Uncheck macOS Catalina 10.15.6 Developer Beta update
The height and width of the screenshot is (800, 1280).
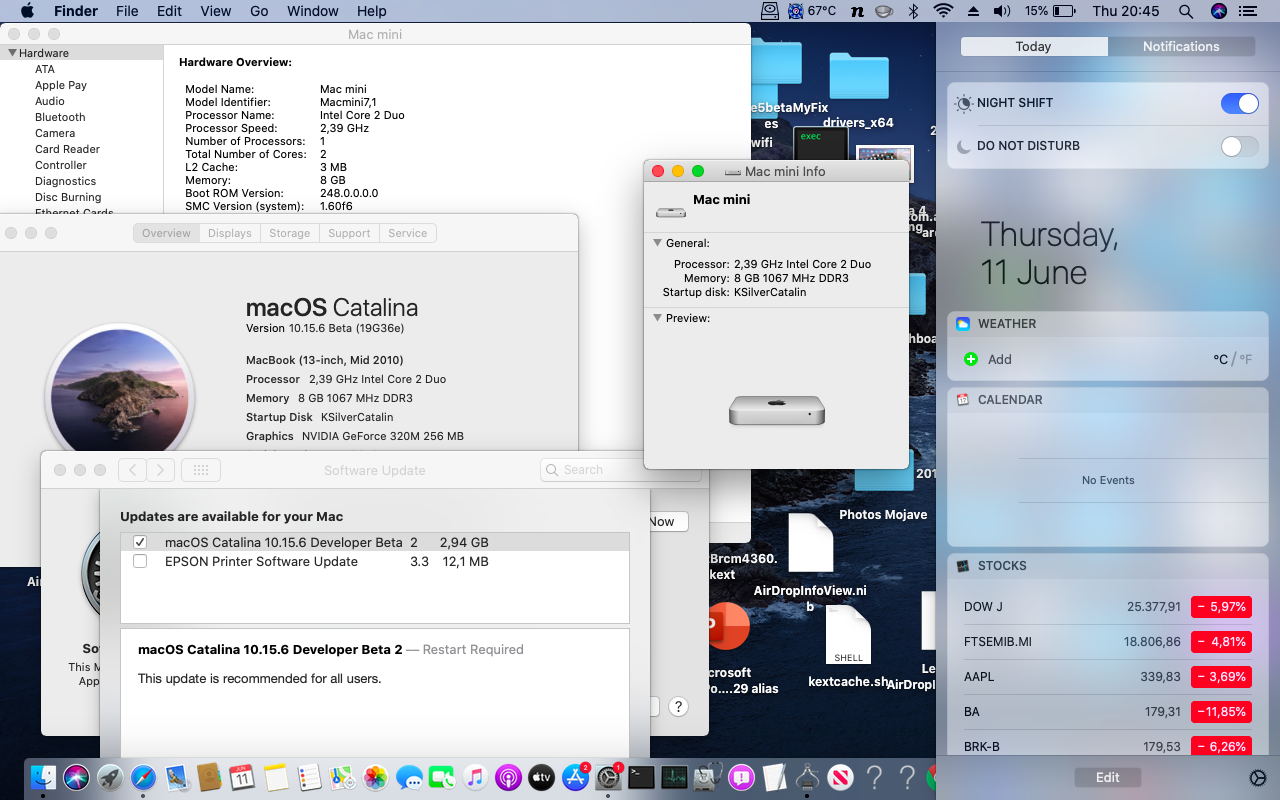(x=140, y=542)
